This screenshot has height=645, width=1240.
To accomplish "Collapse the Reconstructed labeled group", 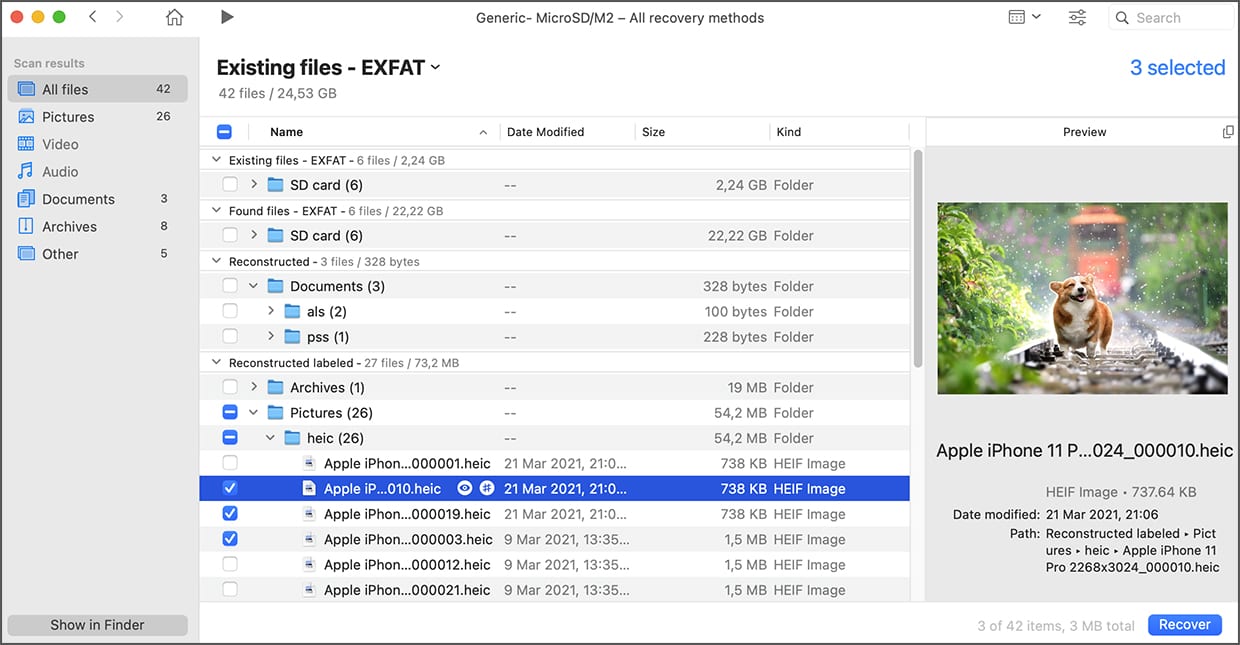I will pyautogui.click(x=217, y=363).
